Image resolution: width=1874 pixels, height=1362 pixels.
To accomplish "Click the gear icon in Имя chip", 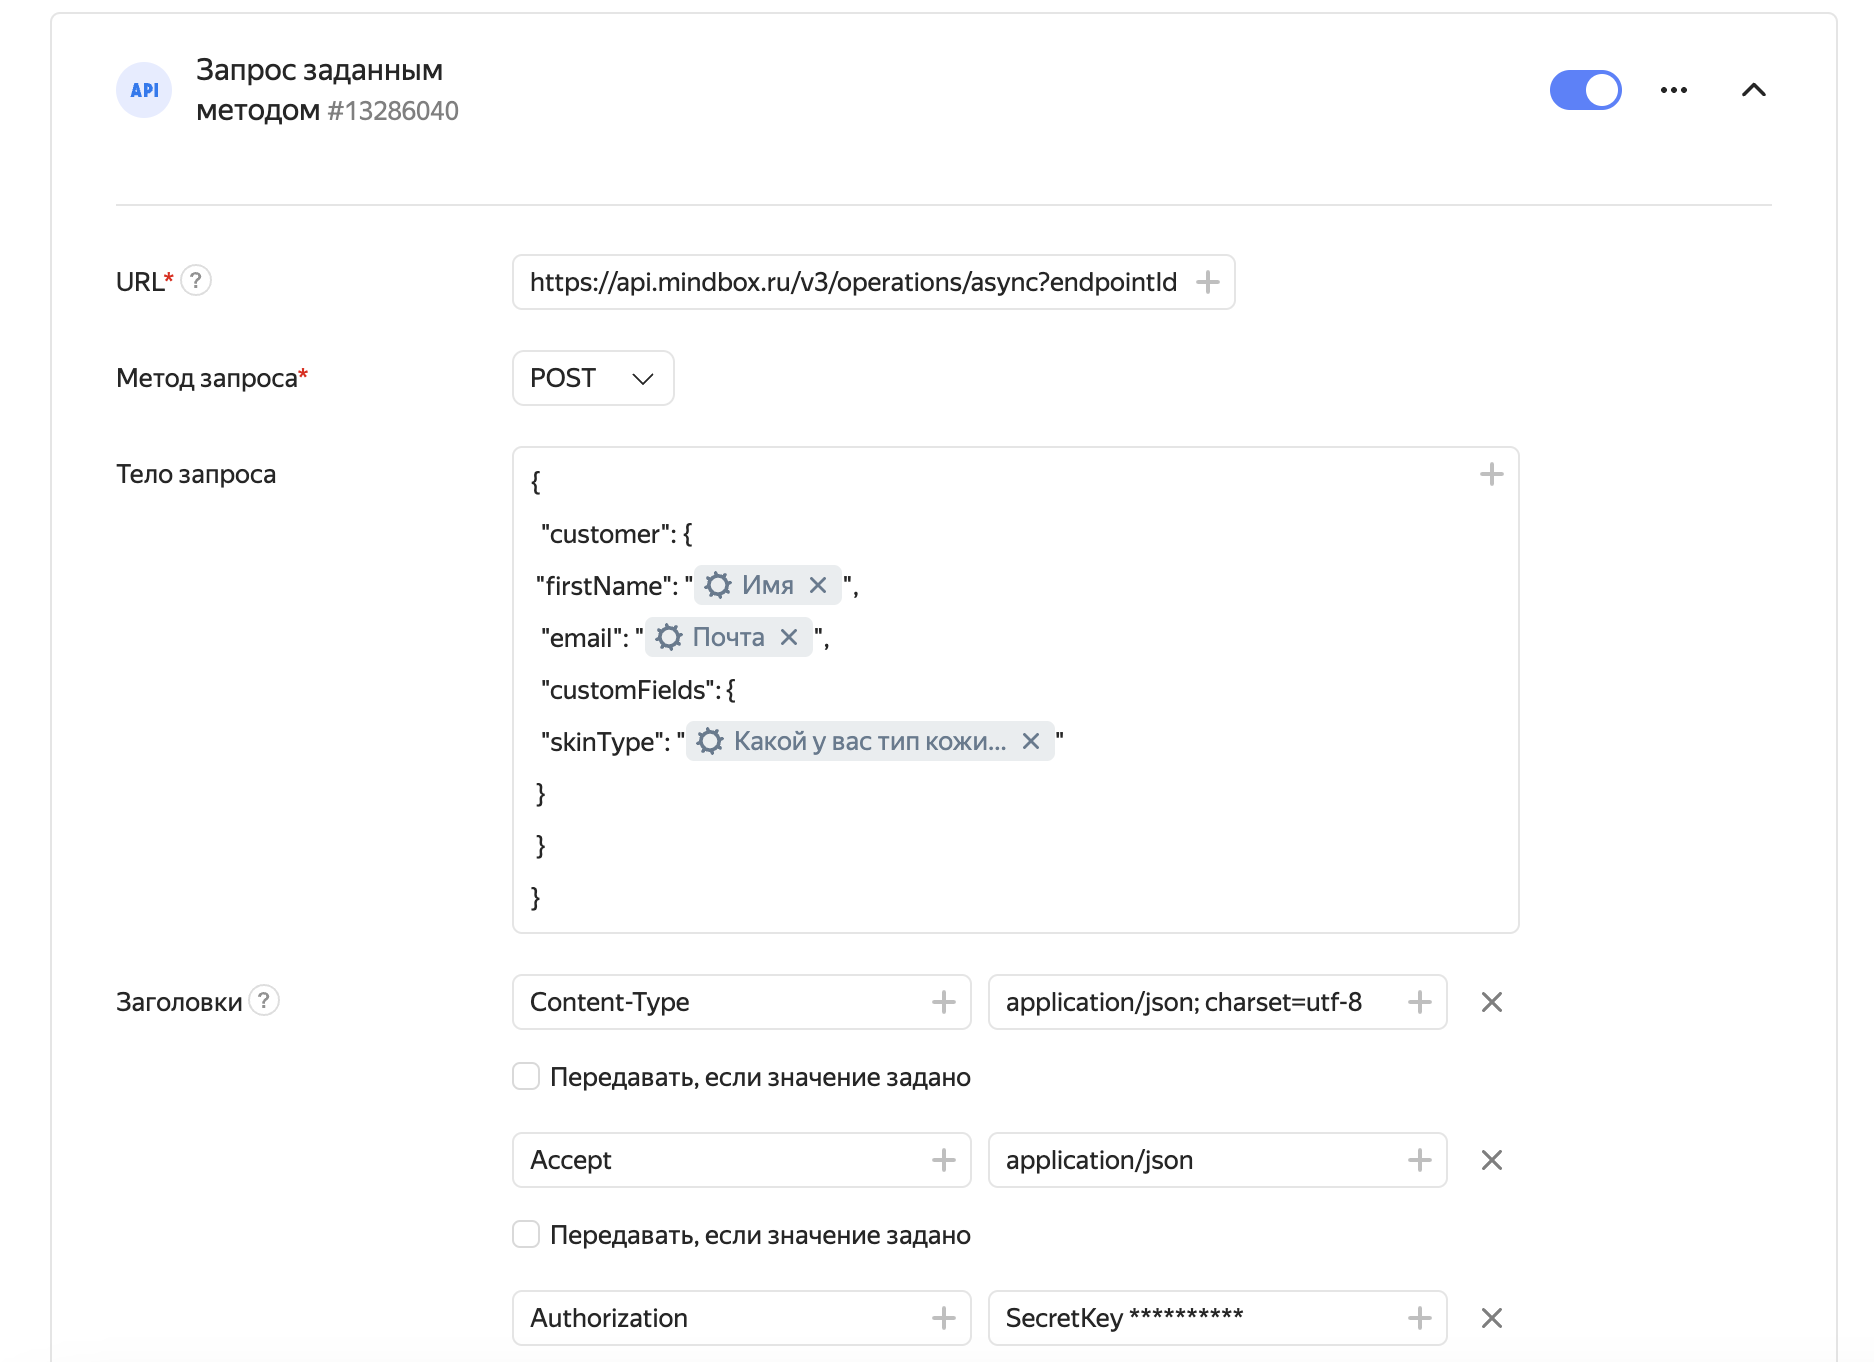I will click(718, 585).
